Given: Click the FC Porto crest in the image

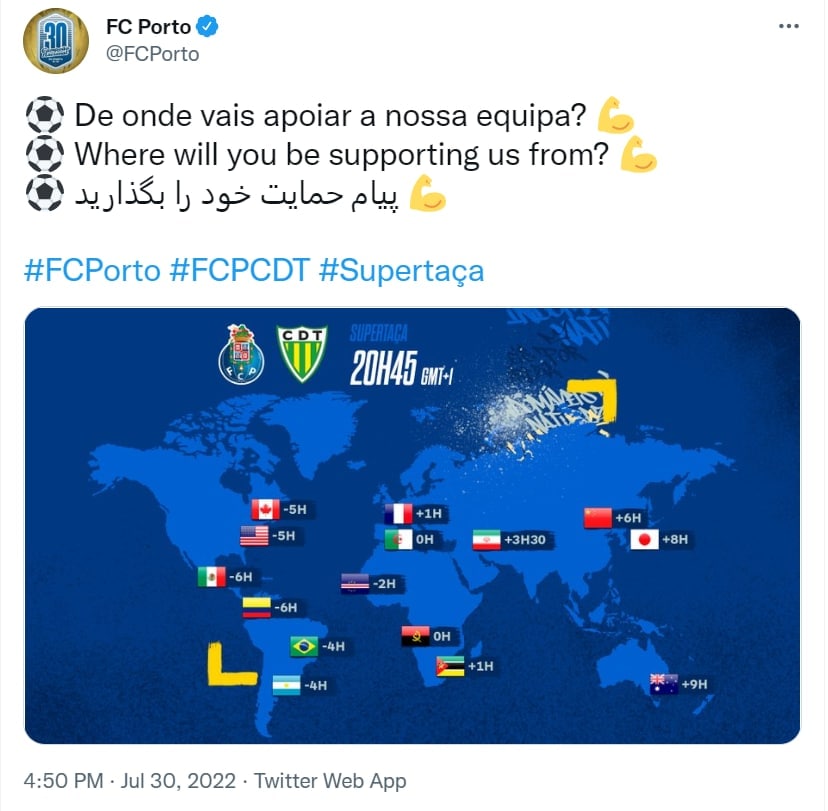Looking at the screenshot, I should pyautogui.click(x=241, y=354).
